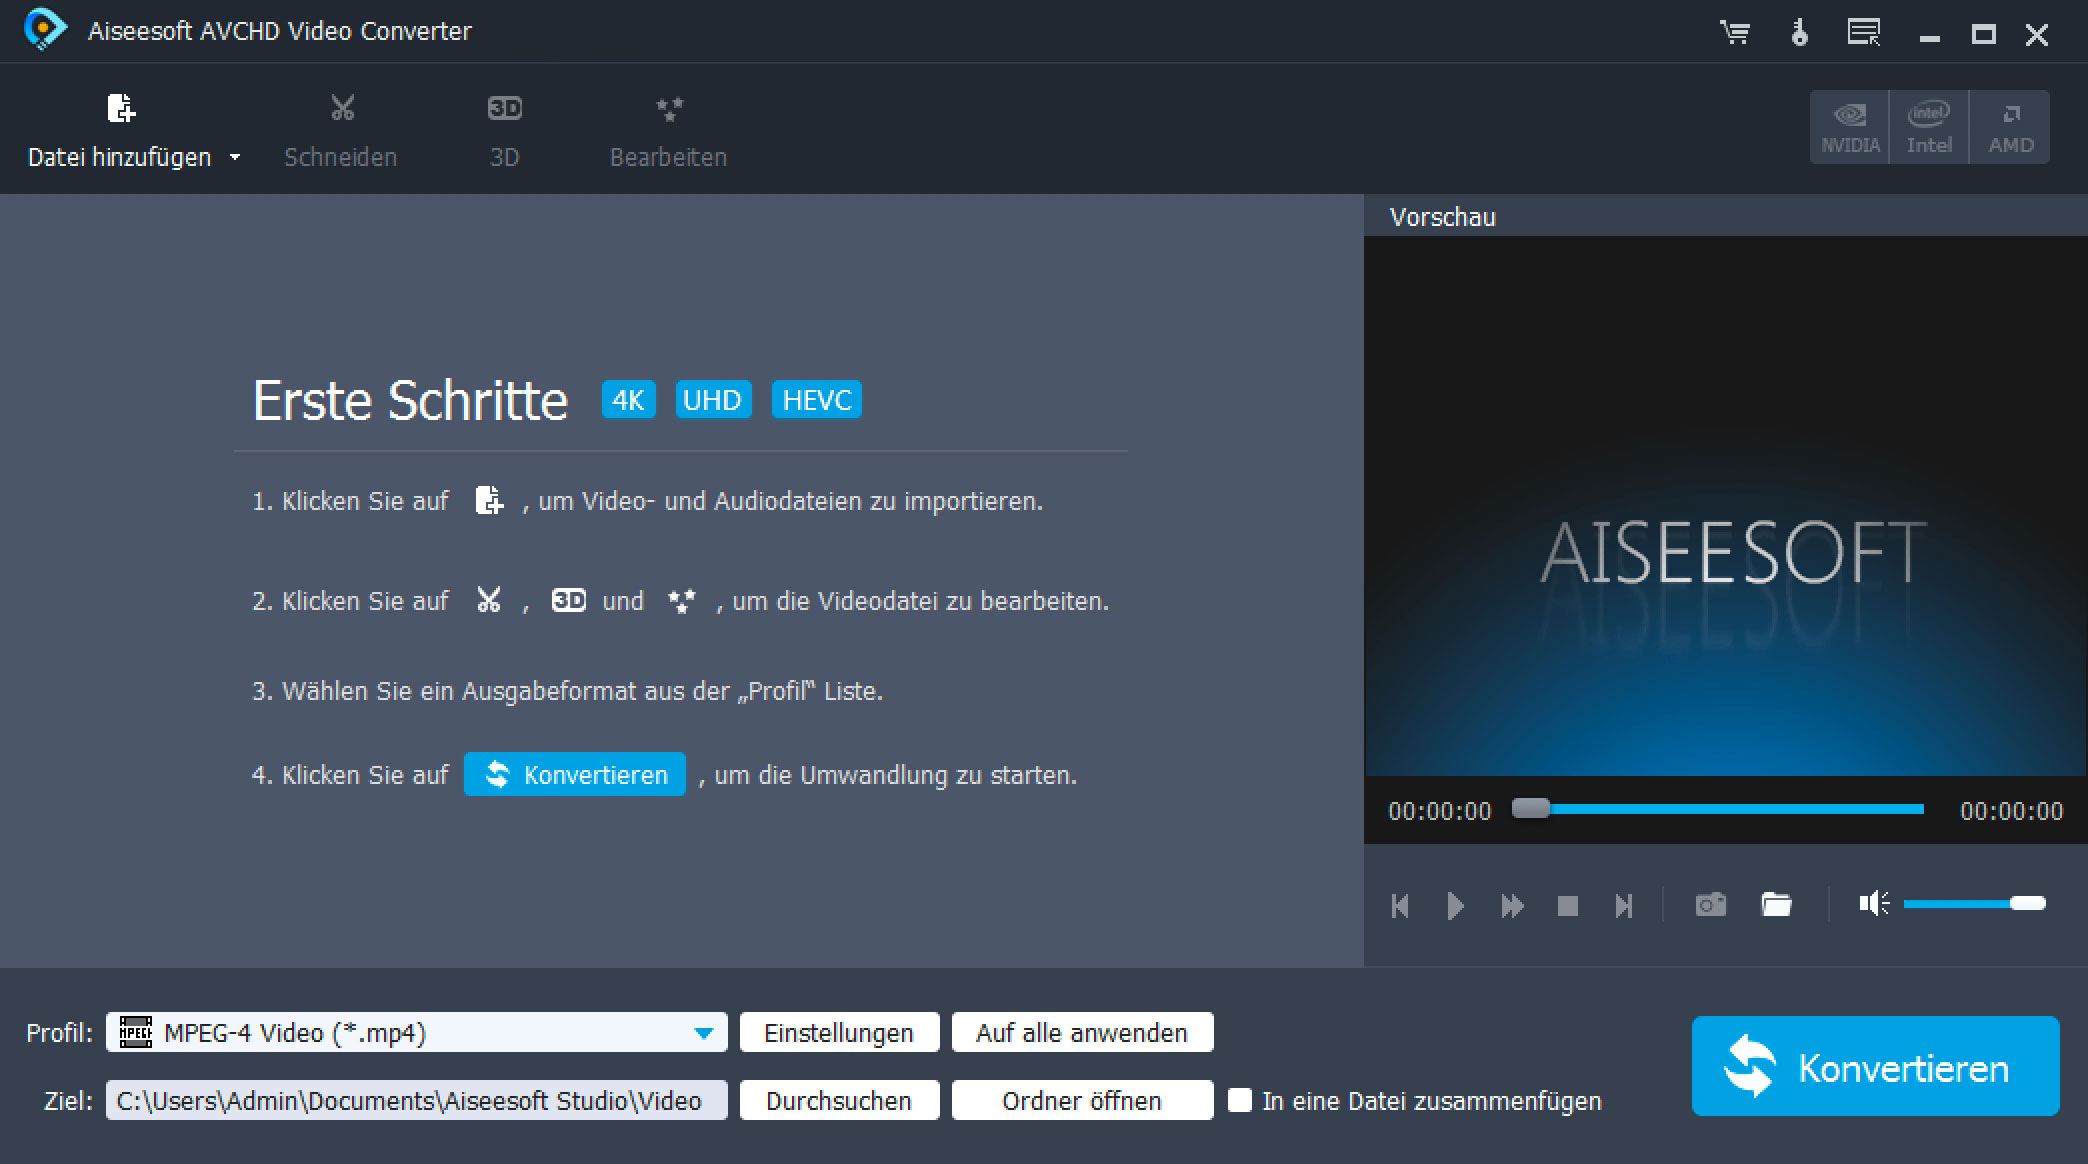
Task: Open Einstellungen profile settings
Action: pos(839,1032)
